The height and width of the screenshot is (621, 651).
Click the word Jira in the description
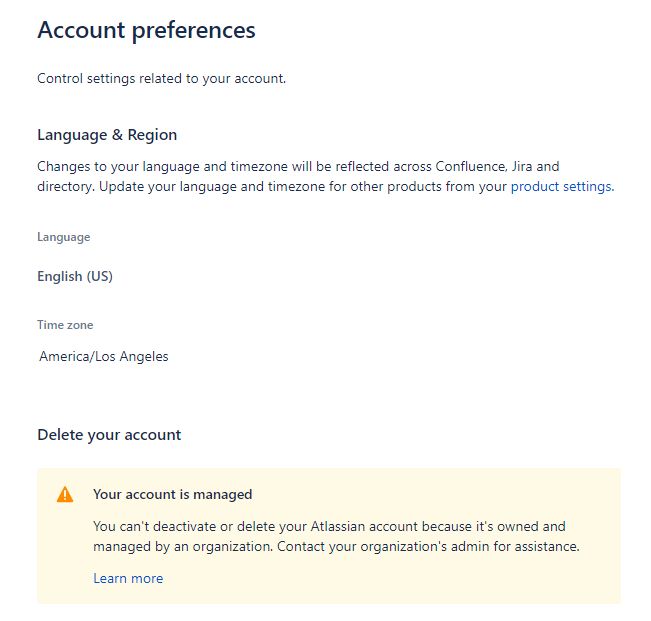click(511, 166)
